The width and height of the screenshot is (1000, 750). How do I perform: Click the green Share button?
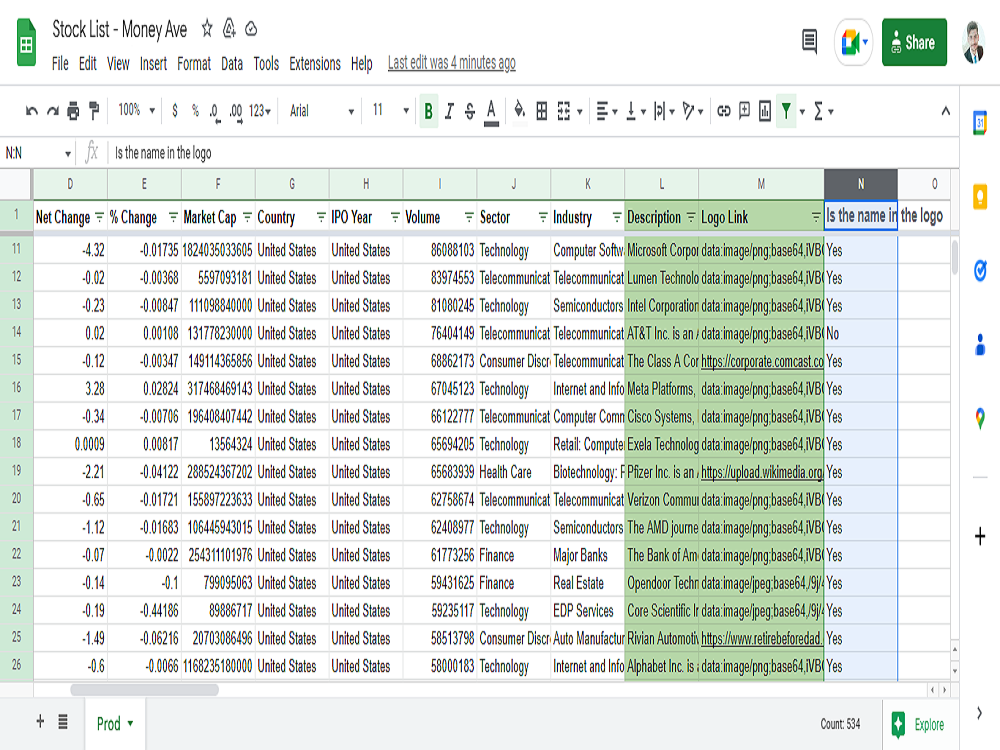914,42
